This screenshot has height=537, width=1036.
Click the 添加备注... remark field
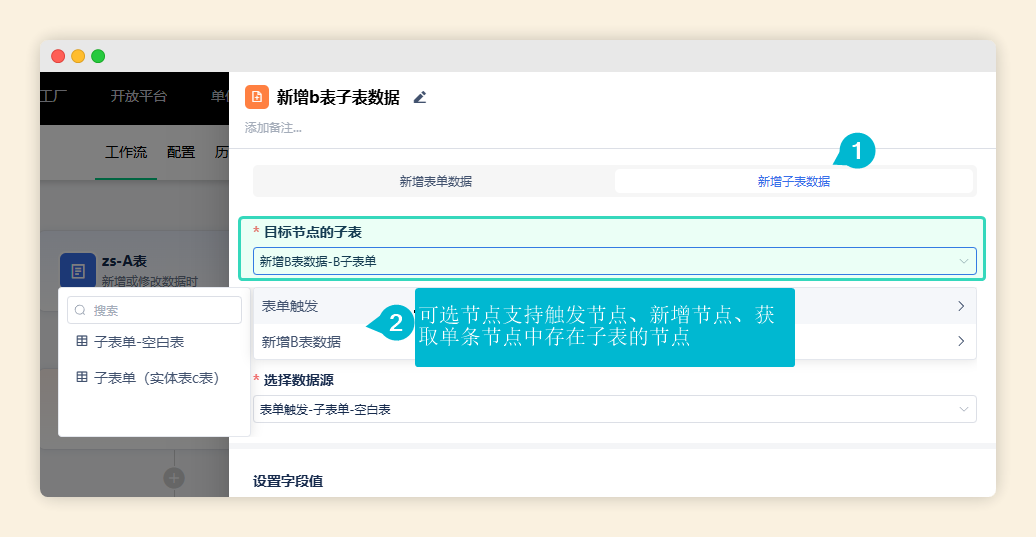point(273,128)
